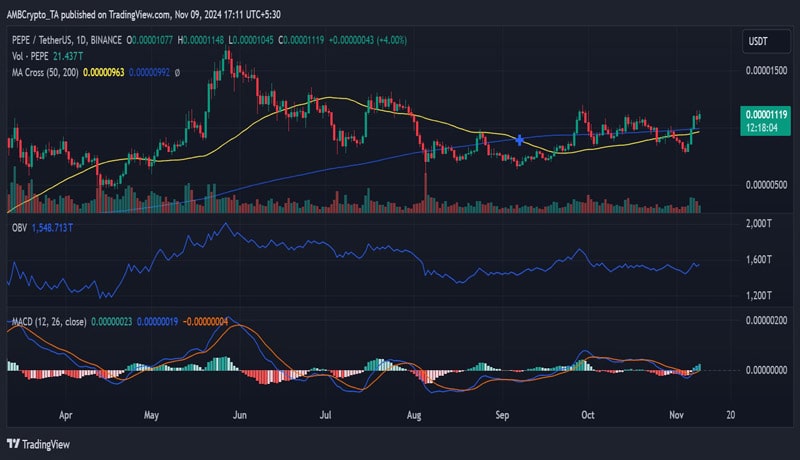
Task: Click the Jul label on time axis
Action: (x=325, y=415)
